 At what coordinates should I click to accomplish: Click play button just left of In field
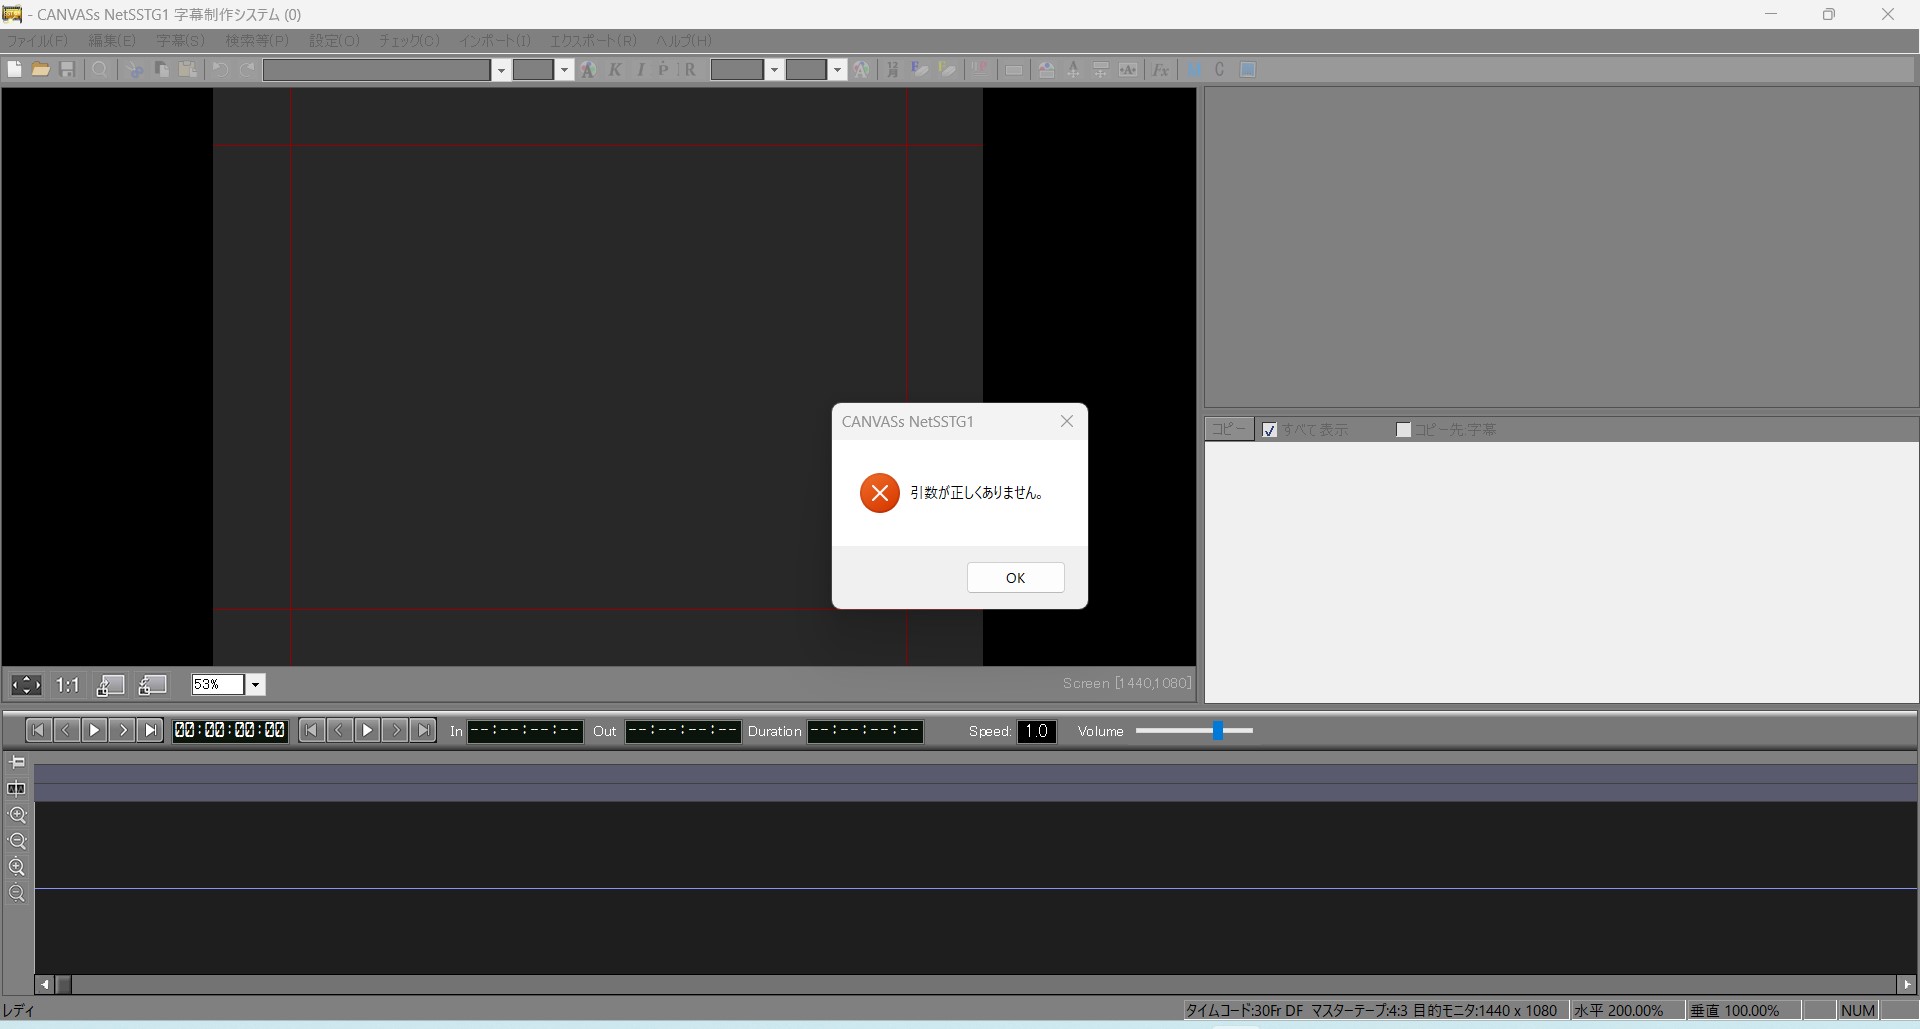(x=367, y=731)
